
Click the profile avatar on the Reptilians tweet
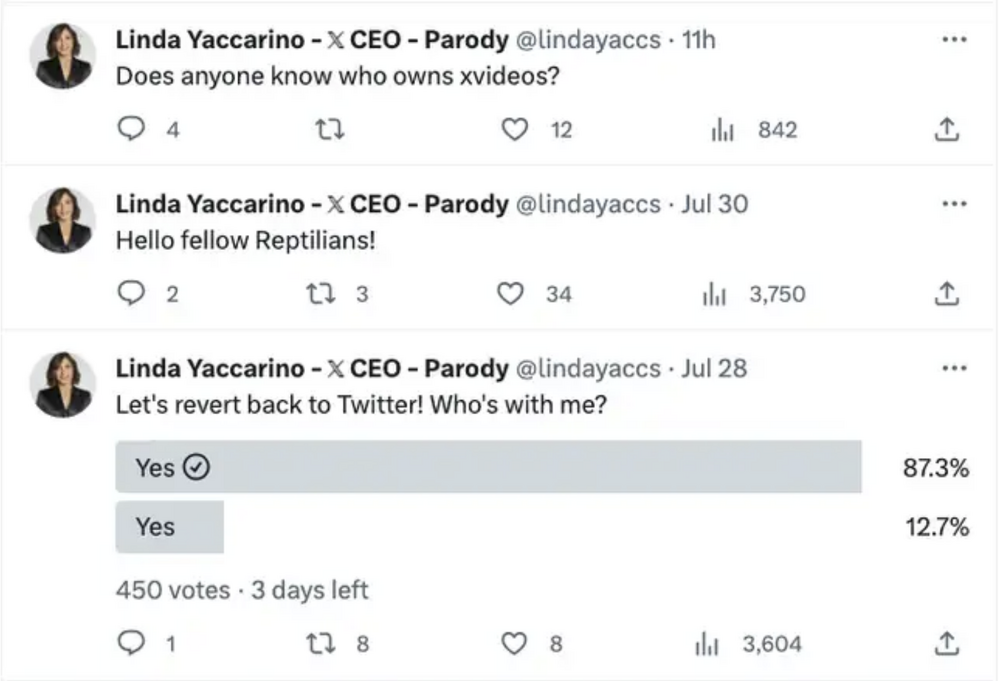click(x=64, y=220)
